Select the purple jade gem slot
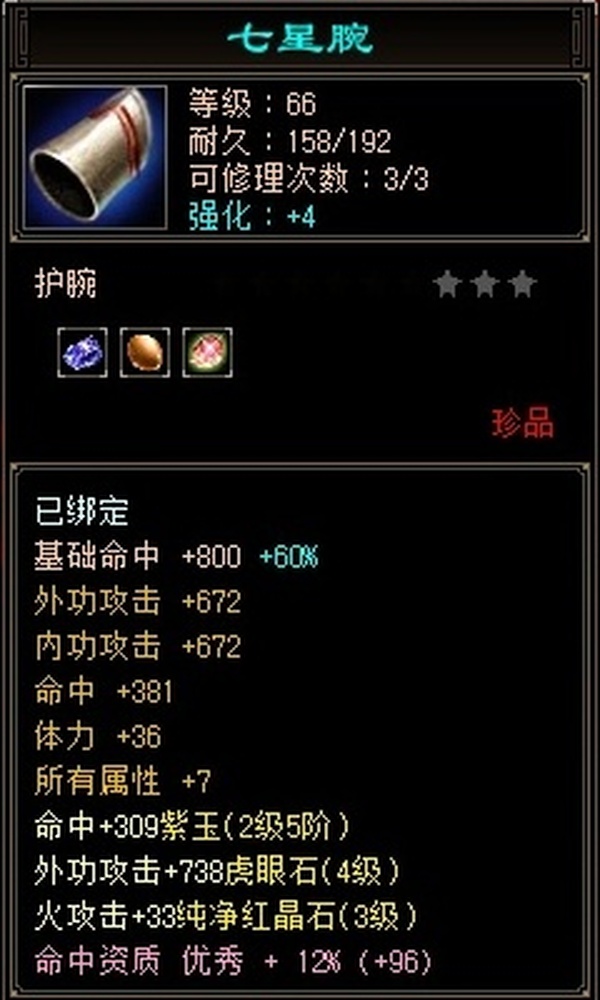The width and height of the screenshot is (600, 1000). [82, 352]
